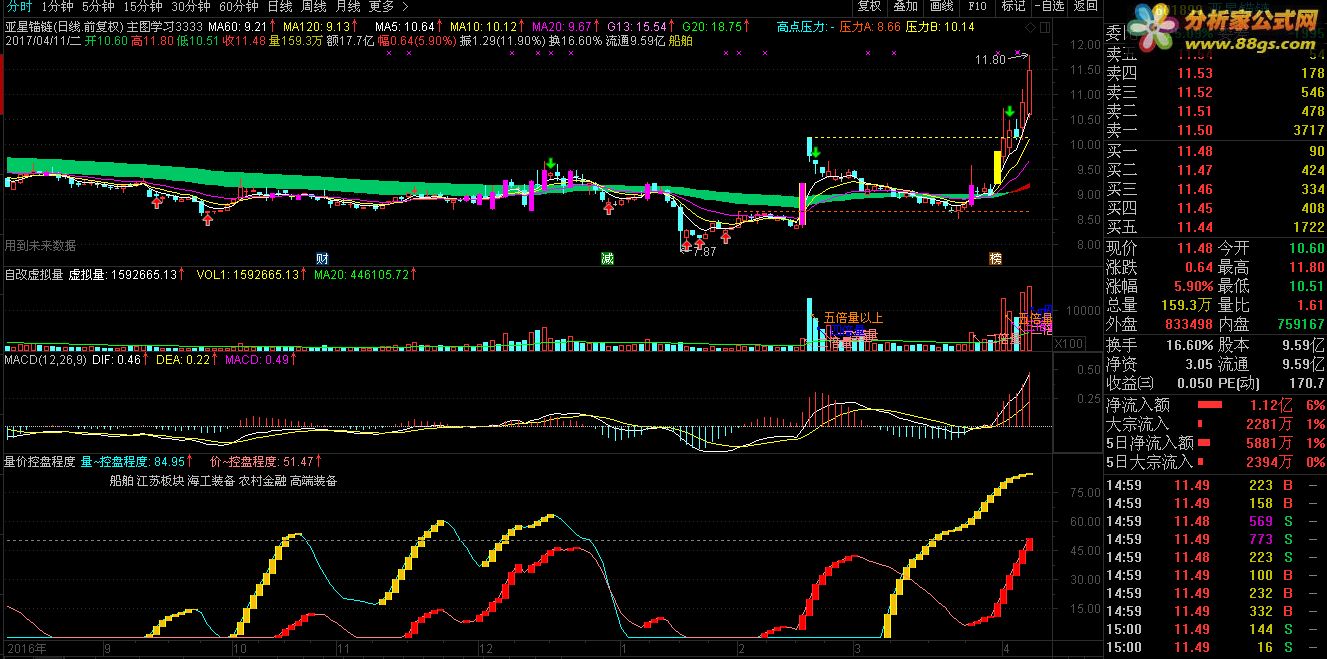1327x659 pixels.
Task: Switch to the 日线 daily chart tab
Action: (x=279, y=6)
